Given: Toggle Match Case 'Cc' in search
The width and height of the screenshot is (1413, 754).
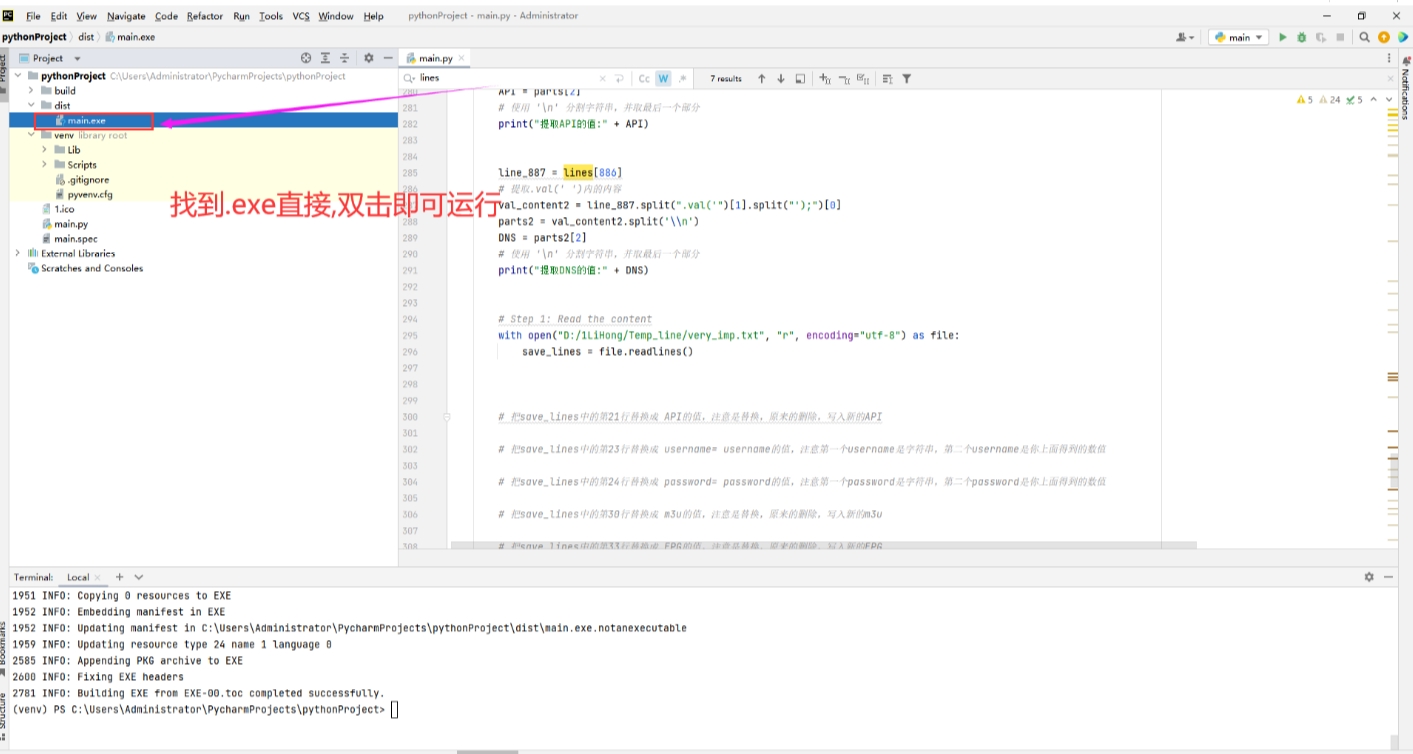Looking at the screenshot, I should click(x=644, y=78).
